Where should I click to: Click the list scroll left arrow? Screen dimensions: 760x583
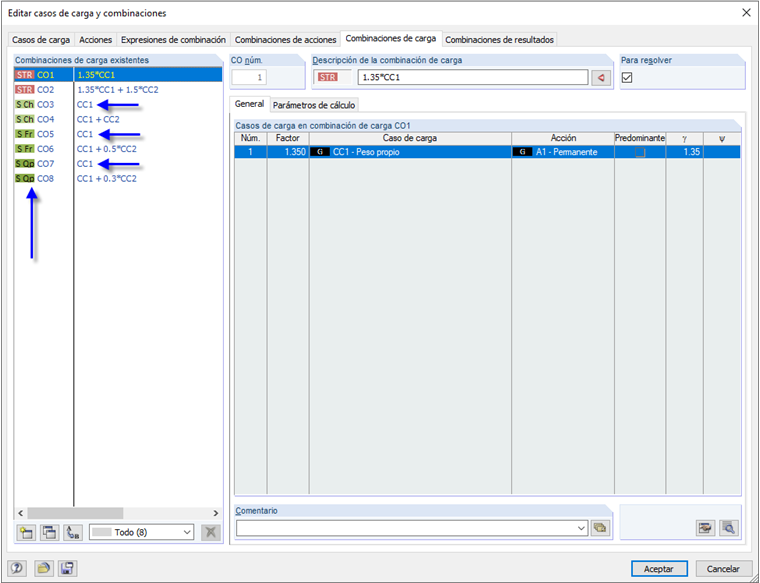pos(20,513)
